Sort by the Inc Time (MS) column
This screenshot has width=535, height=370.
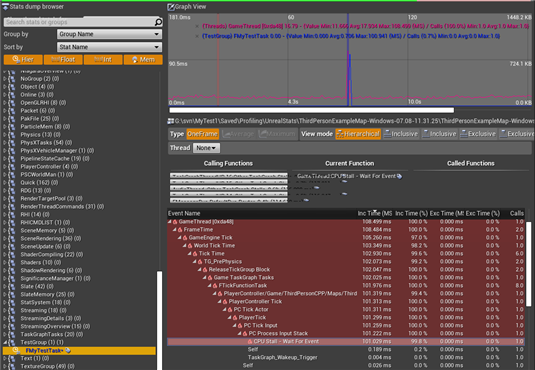coord(375,213)
